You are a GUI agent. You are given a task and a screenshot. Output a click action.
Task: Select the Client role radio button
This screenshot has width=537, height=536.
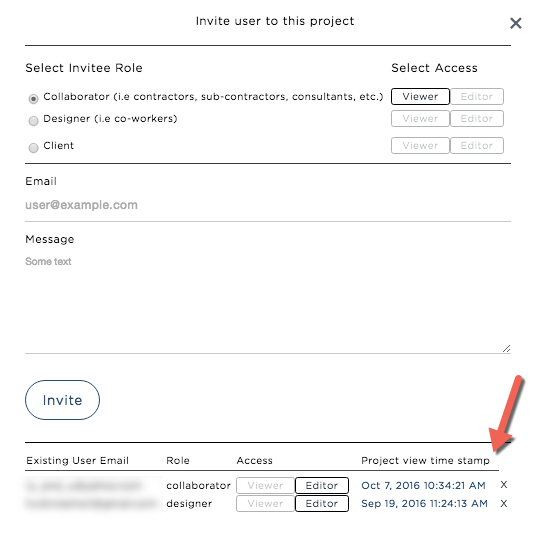33,148
